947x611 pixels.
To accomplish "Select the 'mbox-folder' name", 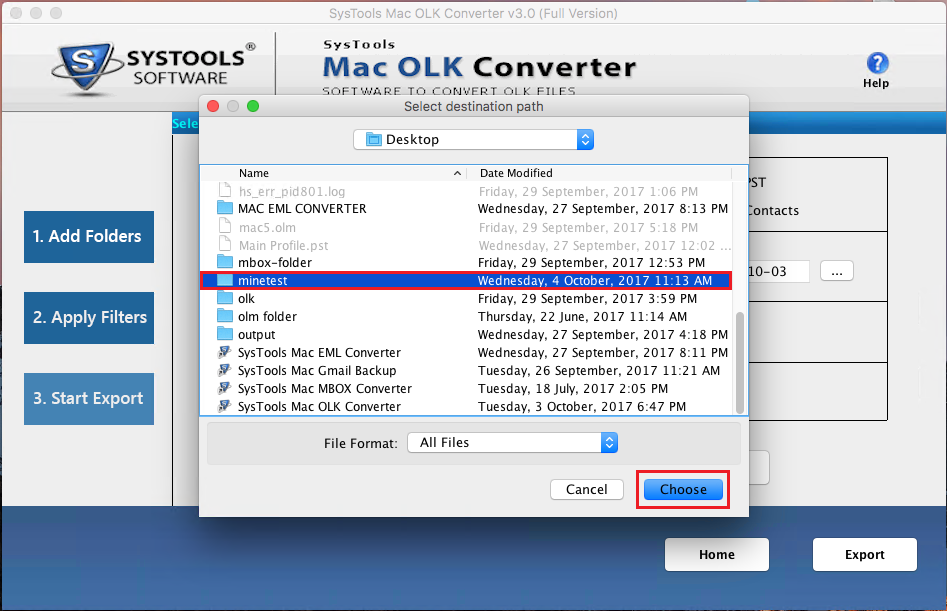I will click(x=275, y=263).
